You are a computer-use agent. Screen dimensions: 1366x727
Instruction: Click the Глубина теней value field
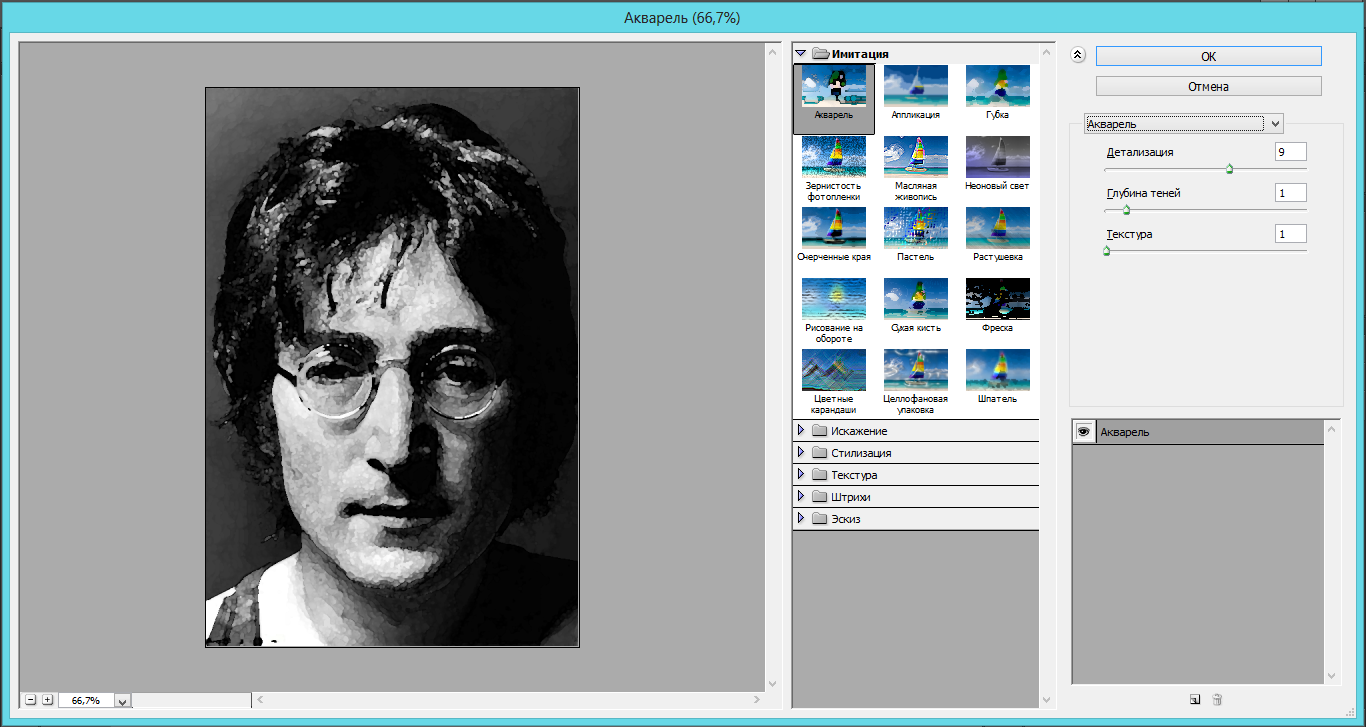(1291, 193)
